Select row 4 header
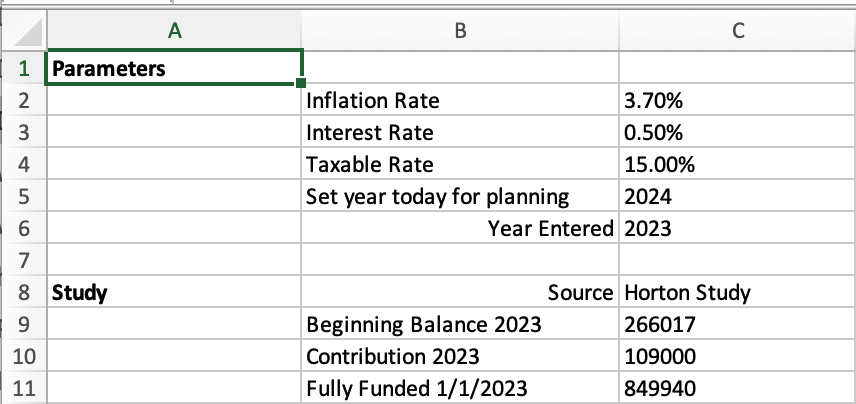This screenshot has width=856, height=404. tap(26, 165)
